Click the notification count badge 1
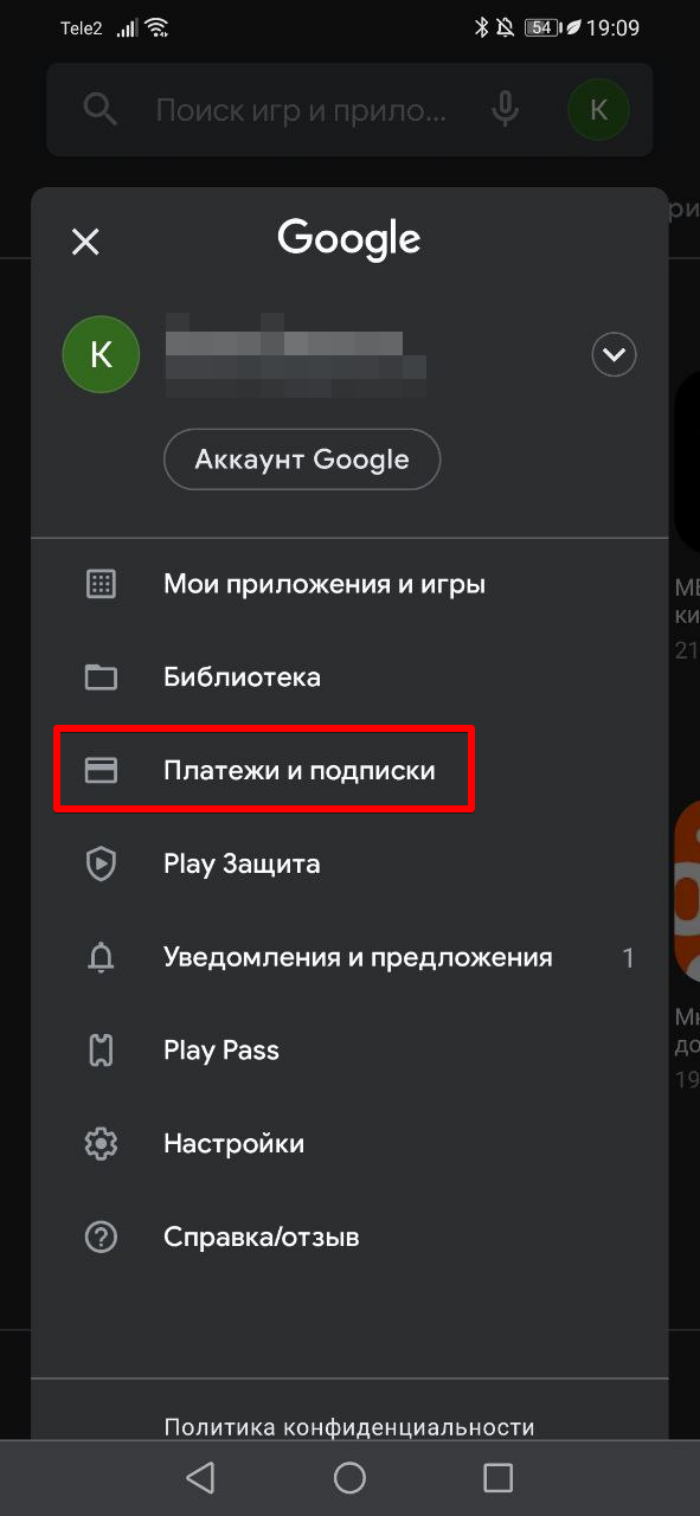 point(628,958)
